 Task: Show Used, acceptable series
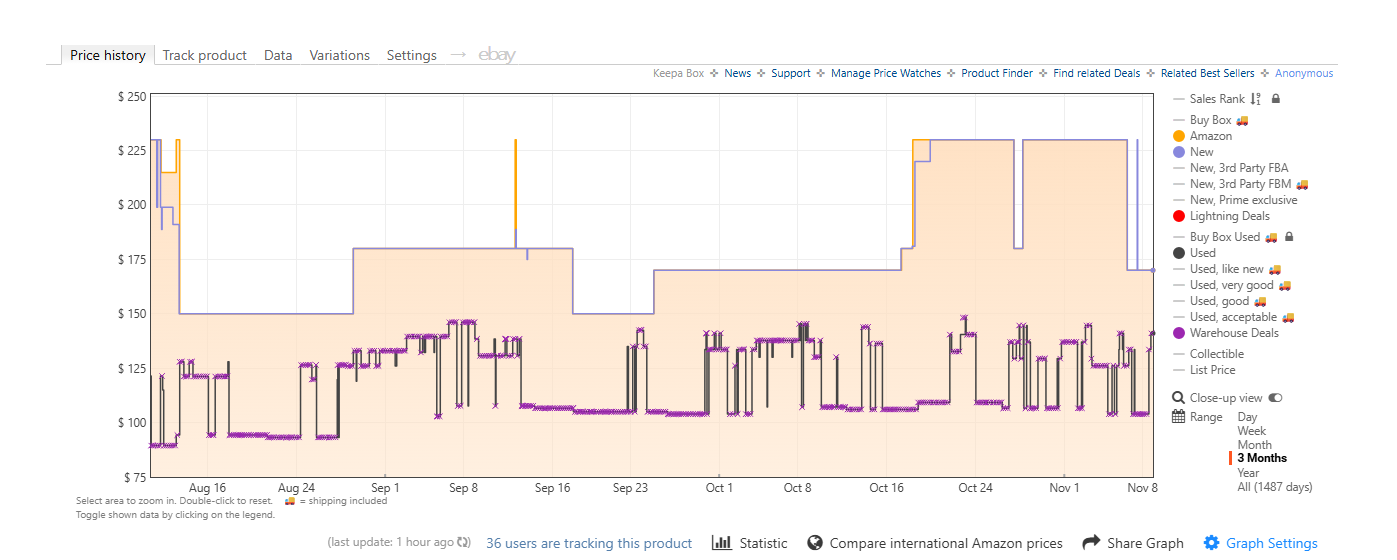[x=1234, y=317]
